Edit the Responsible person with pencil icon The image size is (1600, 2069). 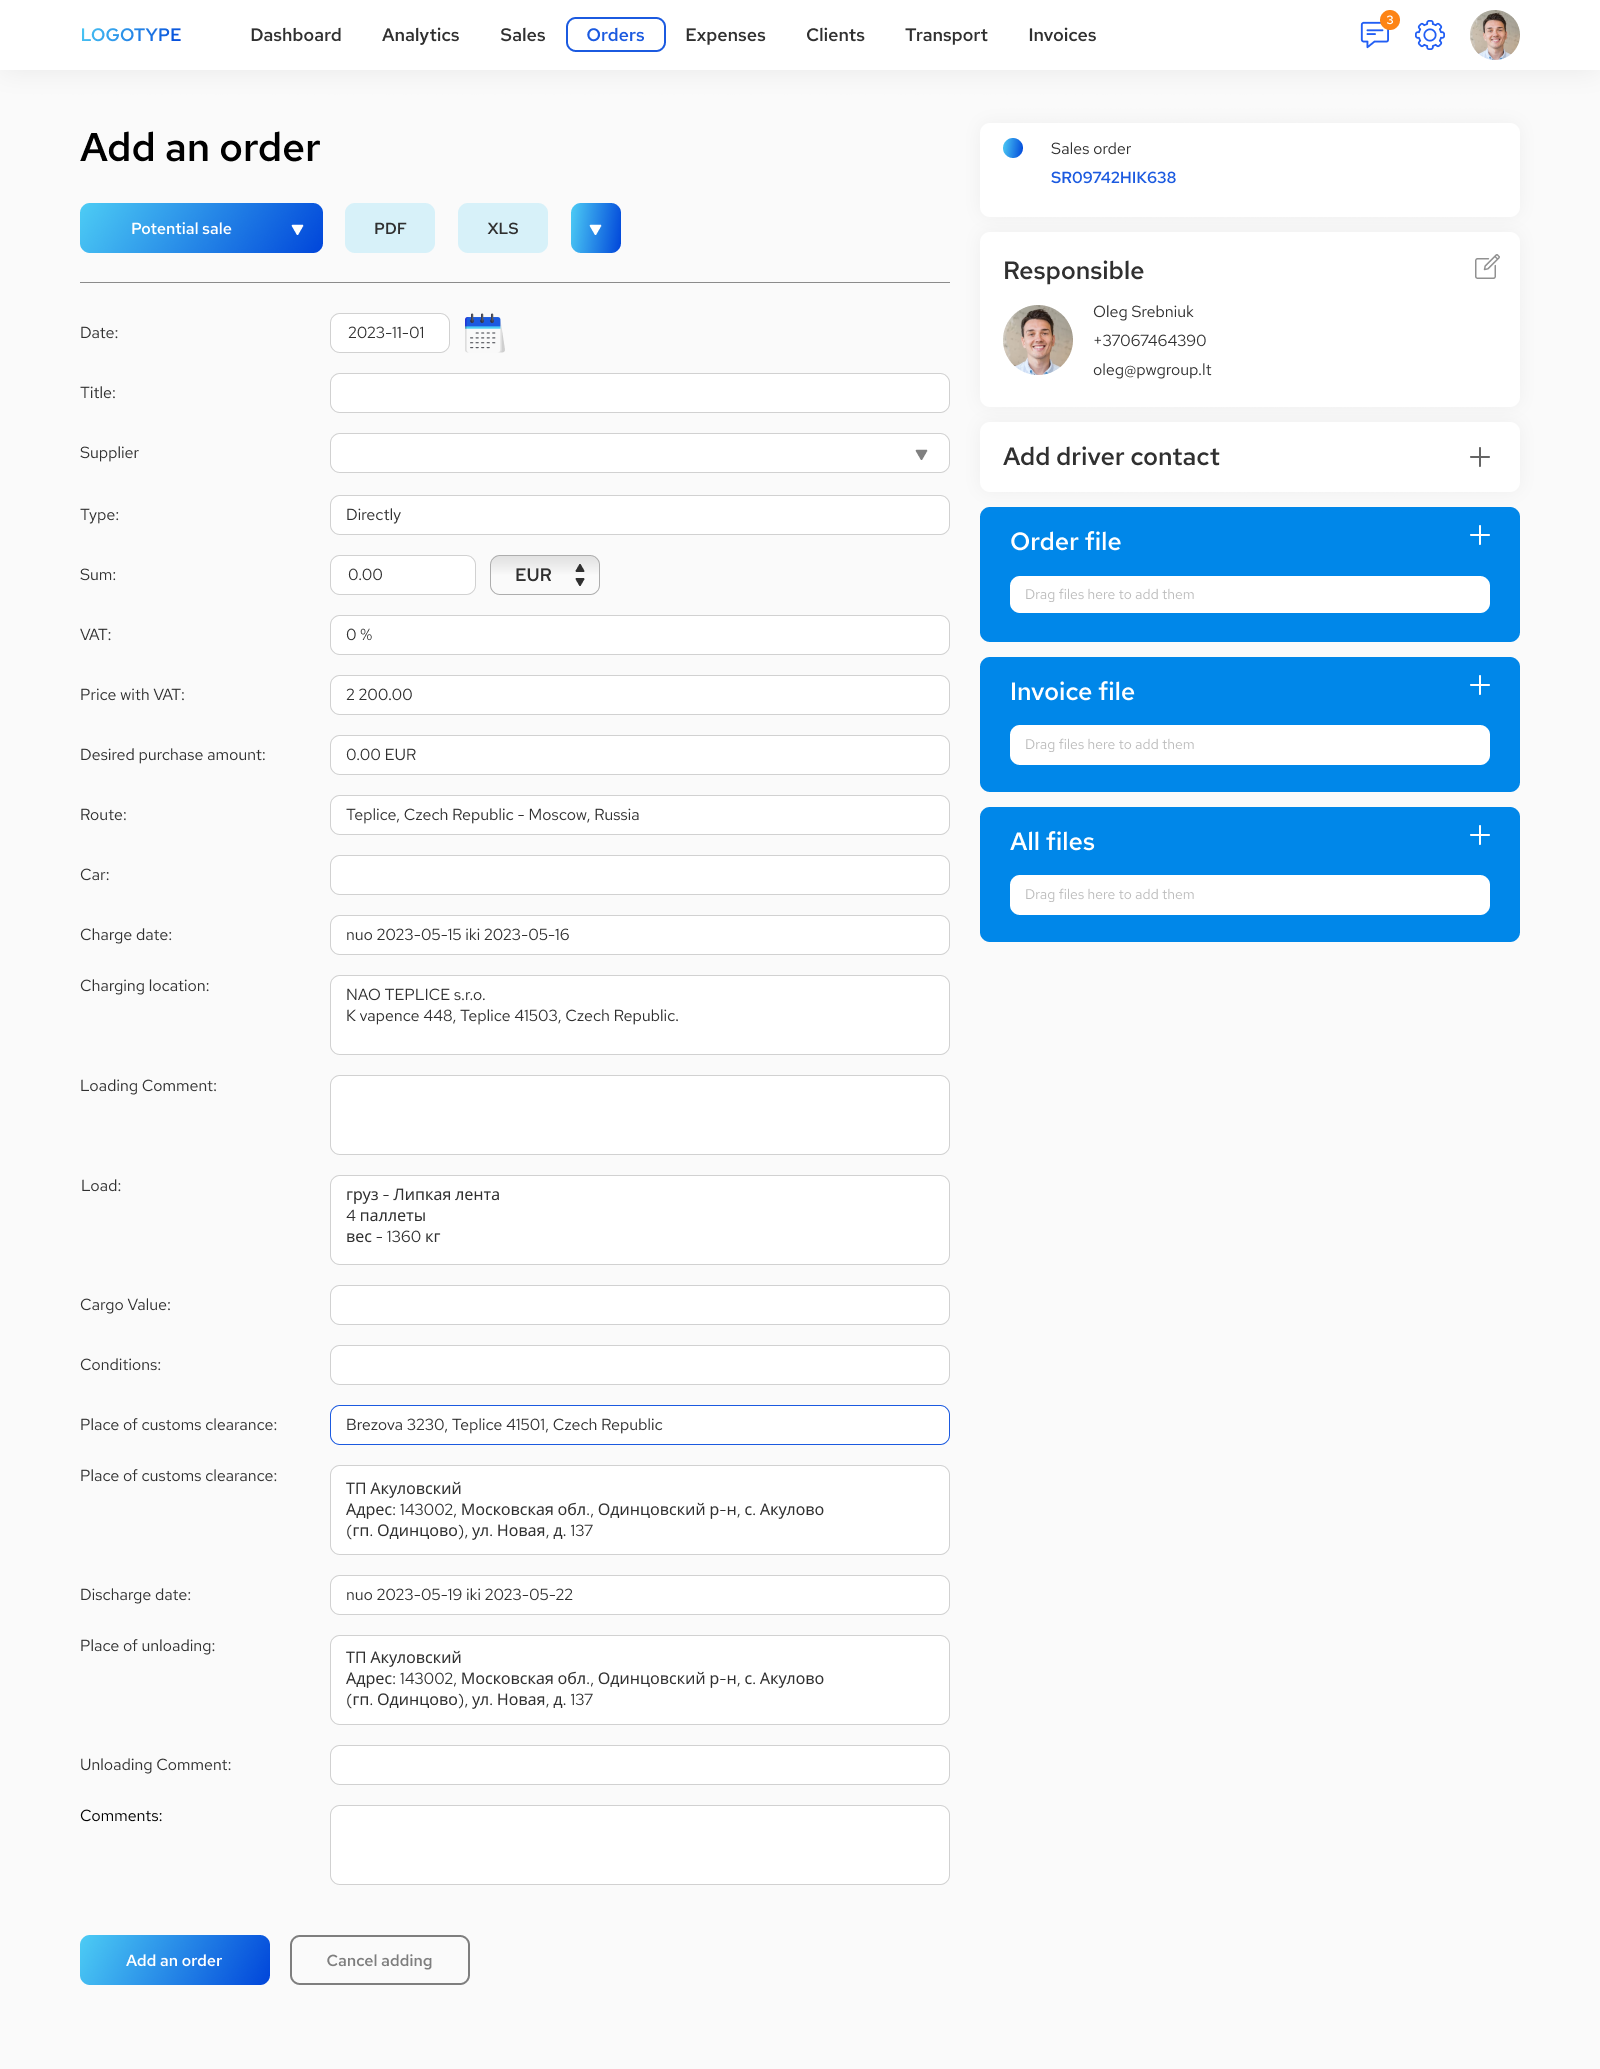coord(1487,267)
